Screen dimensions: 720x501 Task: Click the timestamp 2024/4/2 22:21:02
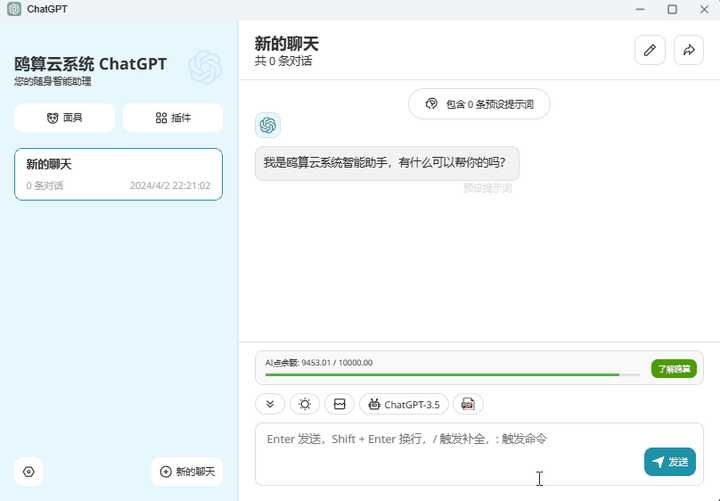pos(170,186)
